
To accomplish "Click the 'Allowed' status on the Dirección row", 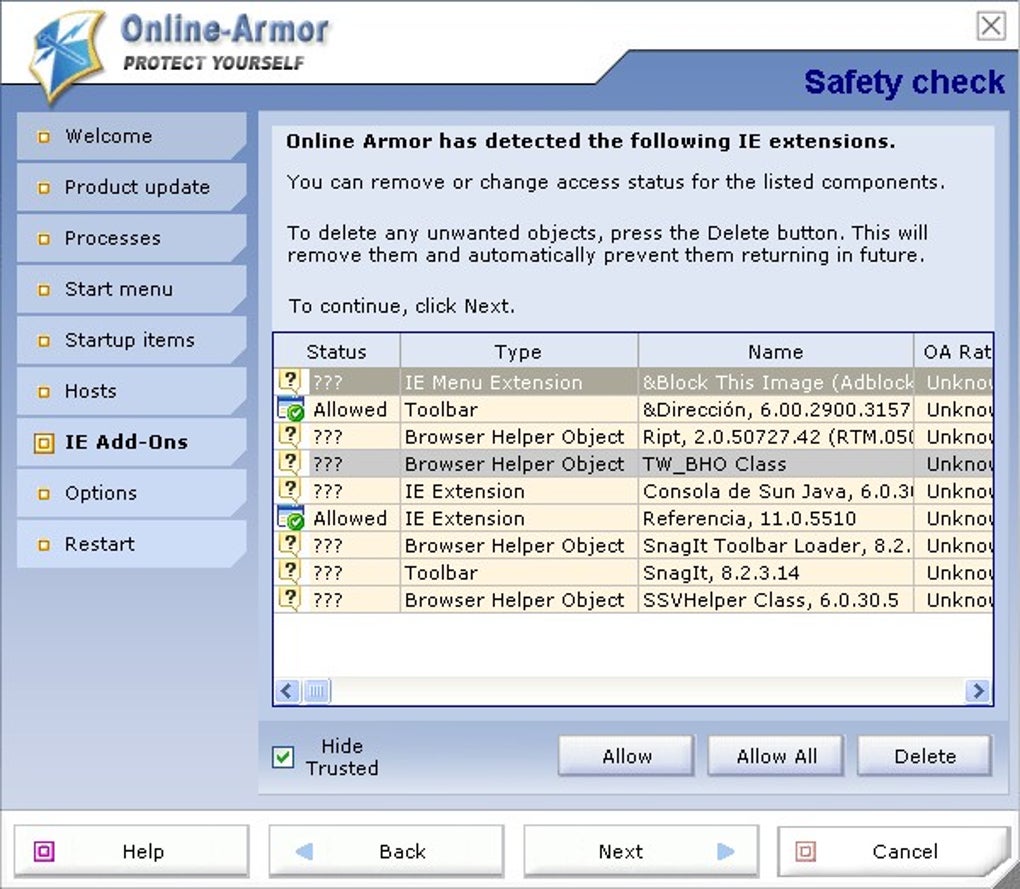I will (x=350, y=410).
